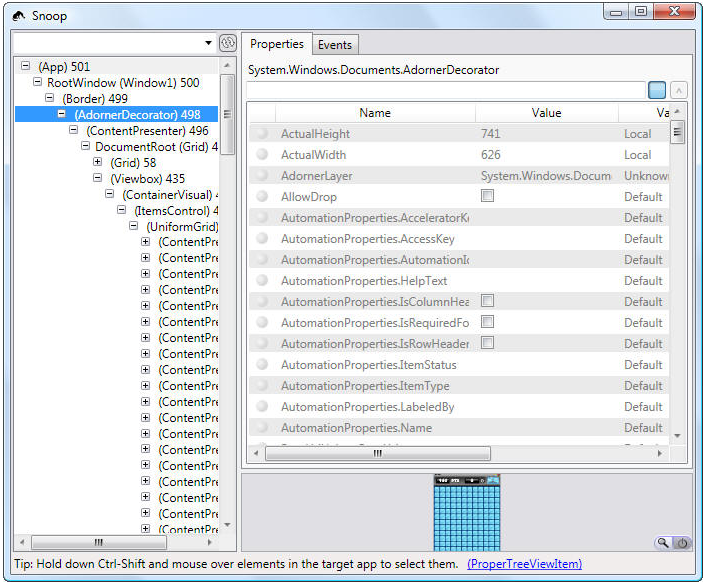Image resolution: width=704 pixels, height=583 pixels.
Task: Click the tree panel horizontal scrollbar thumb
Action: 99,542
